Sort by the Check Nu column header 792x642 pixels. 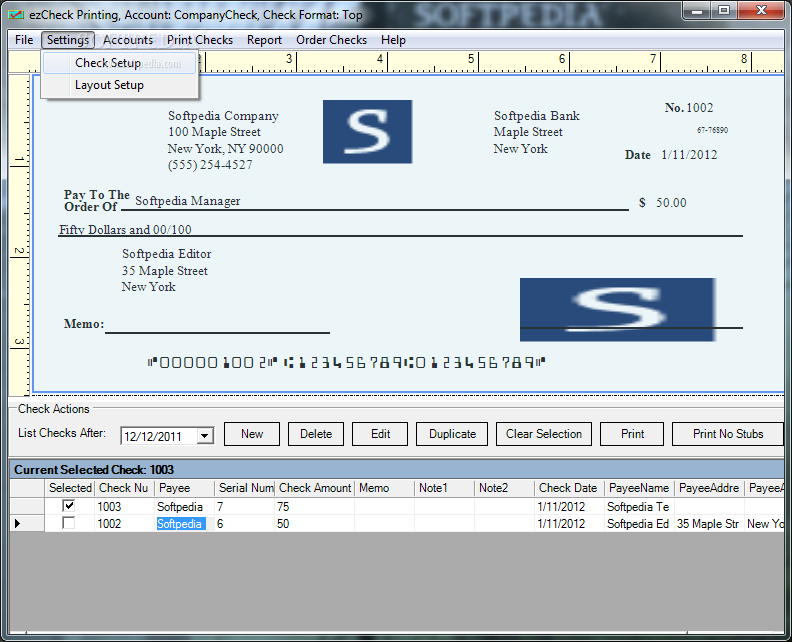point(124,488)
